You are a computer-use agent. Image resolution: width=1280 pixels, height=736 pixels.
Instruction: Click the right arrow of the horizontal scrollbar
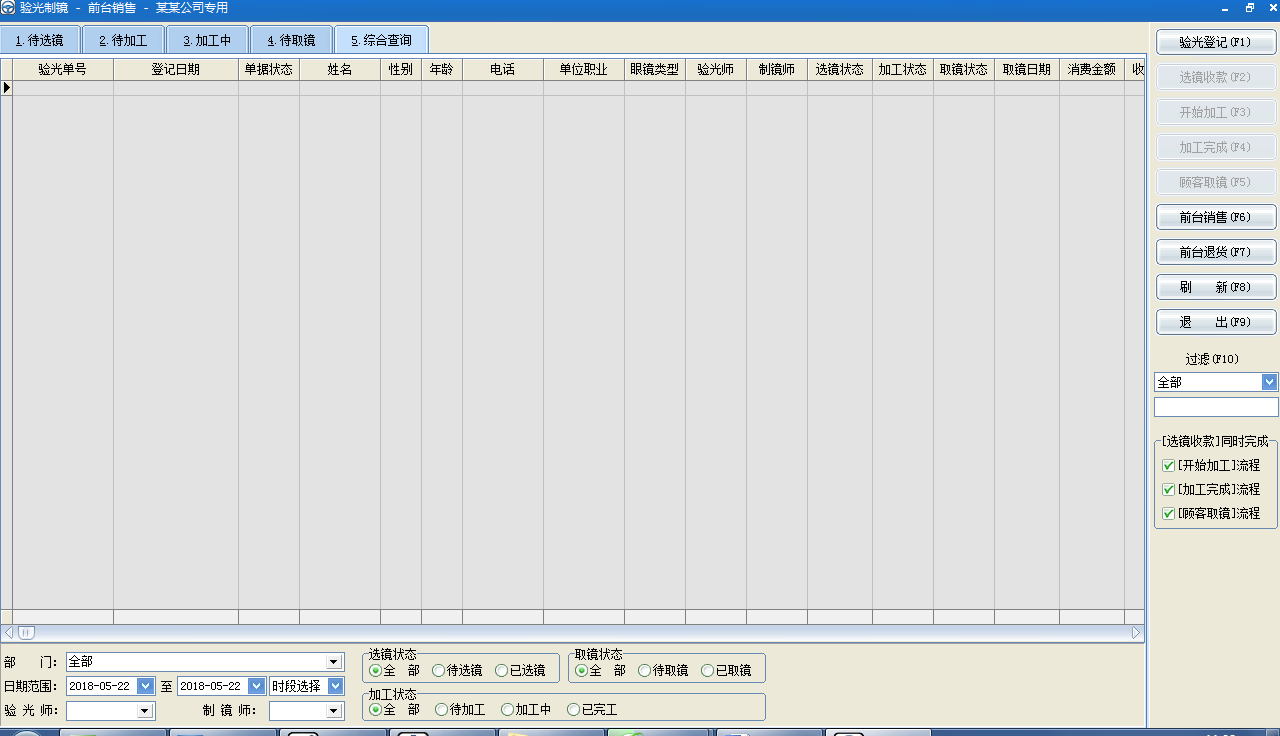tap(1136, 633)
